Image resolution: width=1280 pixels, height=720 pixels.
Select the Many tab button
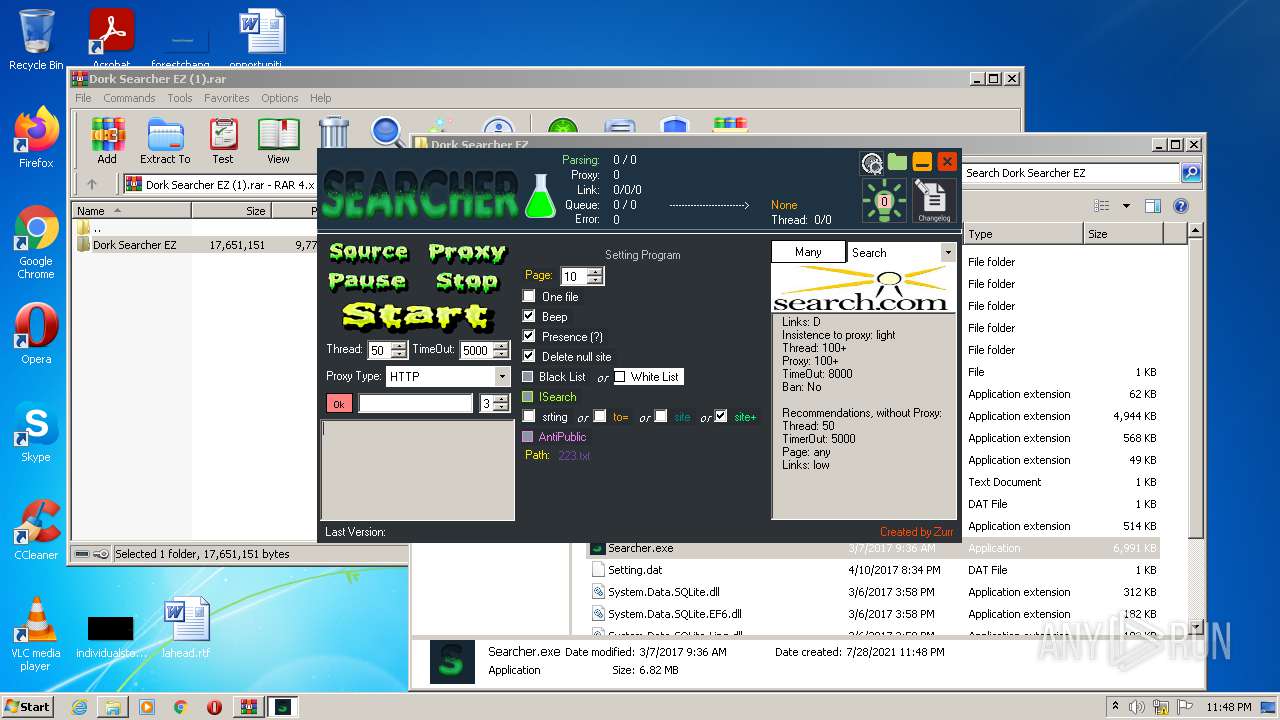coord(808,252)
